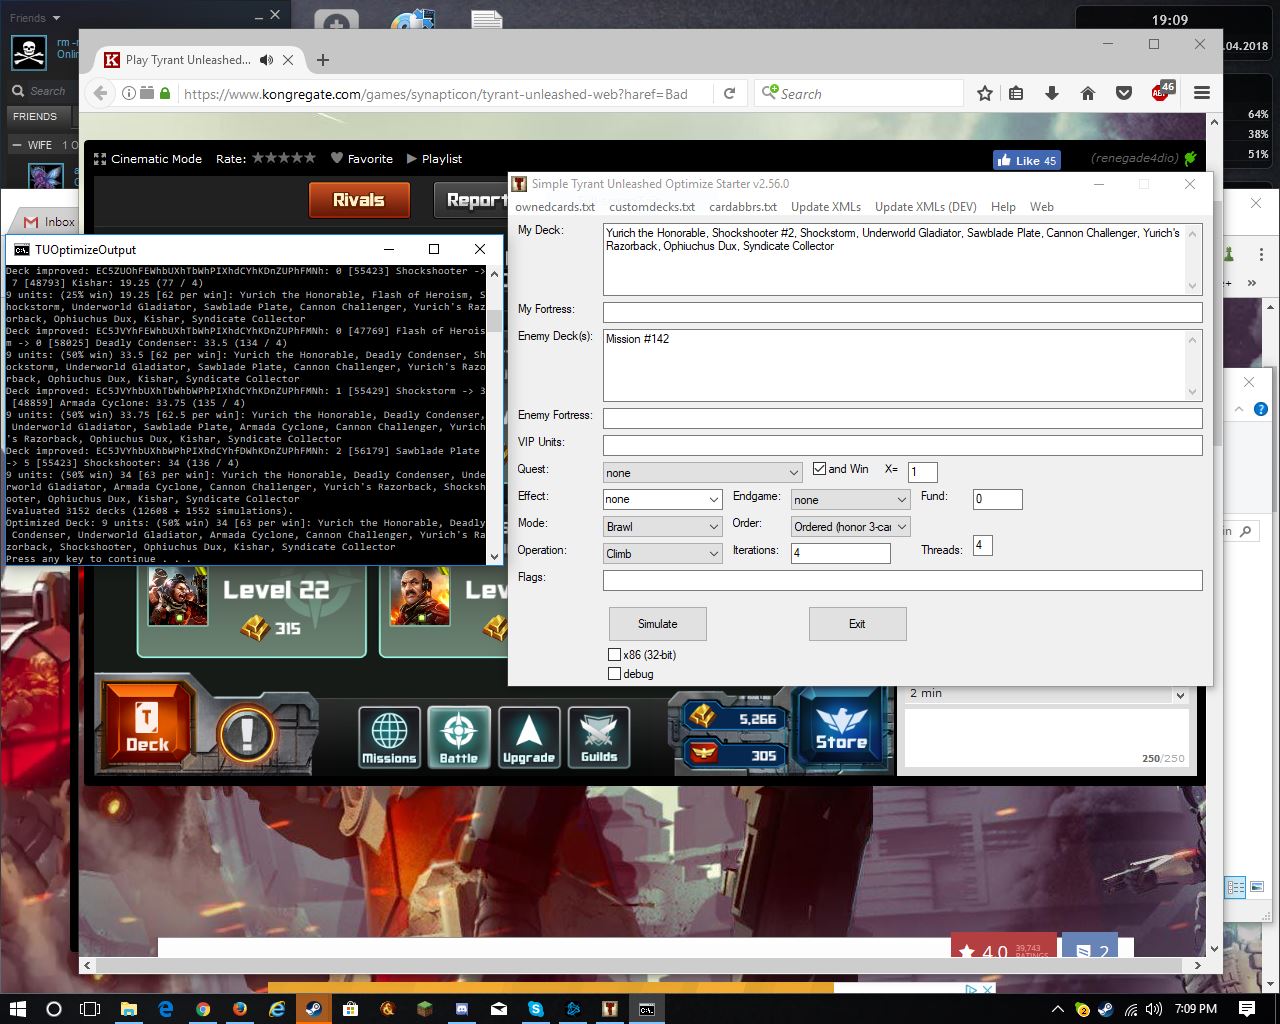Click the Update XMLs menu item

tap(826, 207)
